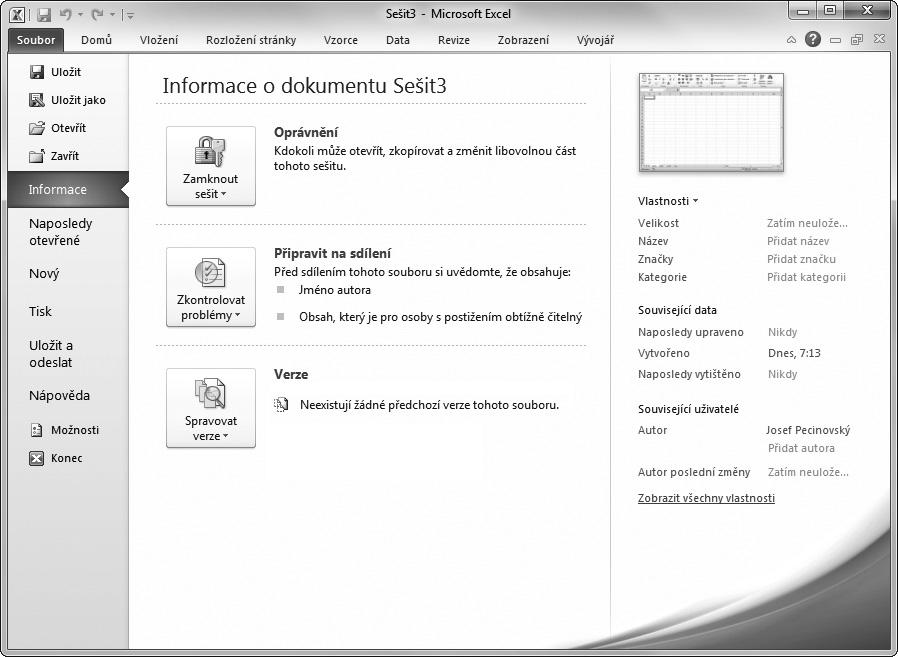898x657 pixels.
Task: Click the Oprávnění heading
Action: click(x=306, y=132)
